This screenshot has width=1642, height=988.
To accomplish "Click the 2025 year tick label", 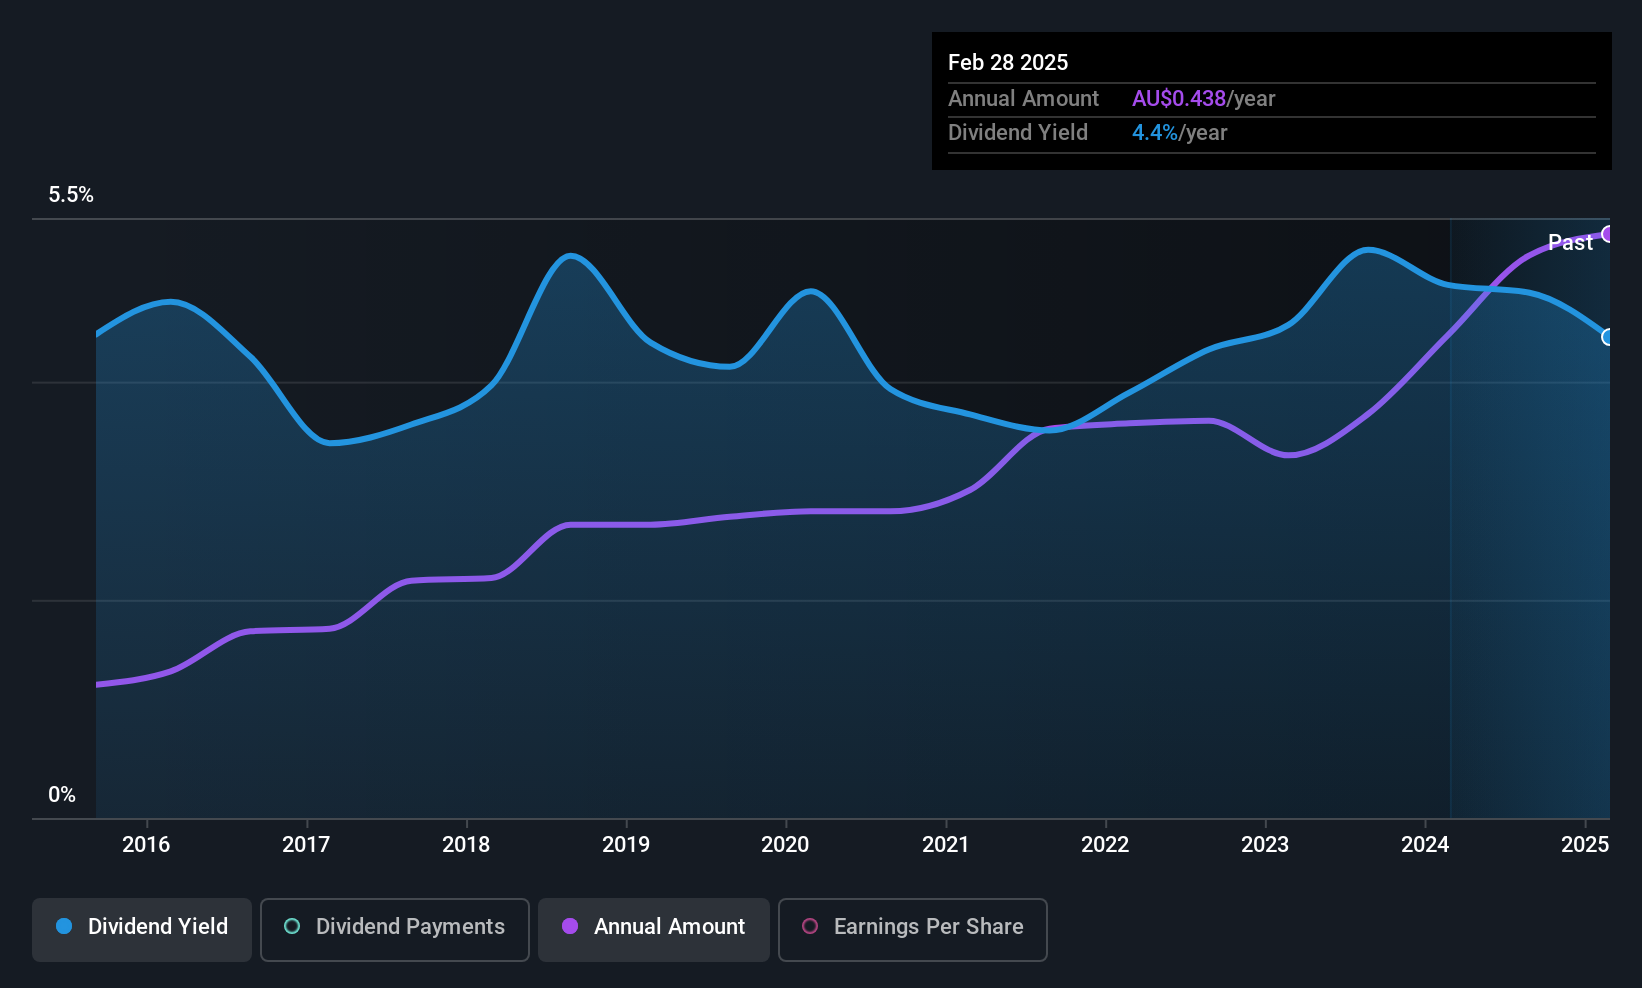I will click(x=1585, y=845).
